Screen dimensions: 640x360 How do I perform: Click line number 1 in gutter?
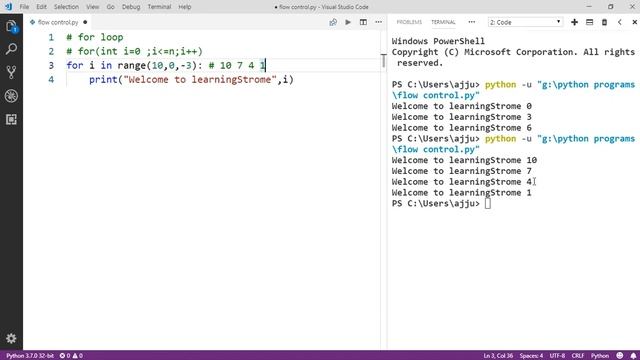tap(51, 38)
